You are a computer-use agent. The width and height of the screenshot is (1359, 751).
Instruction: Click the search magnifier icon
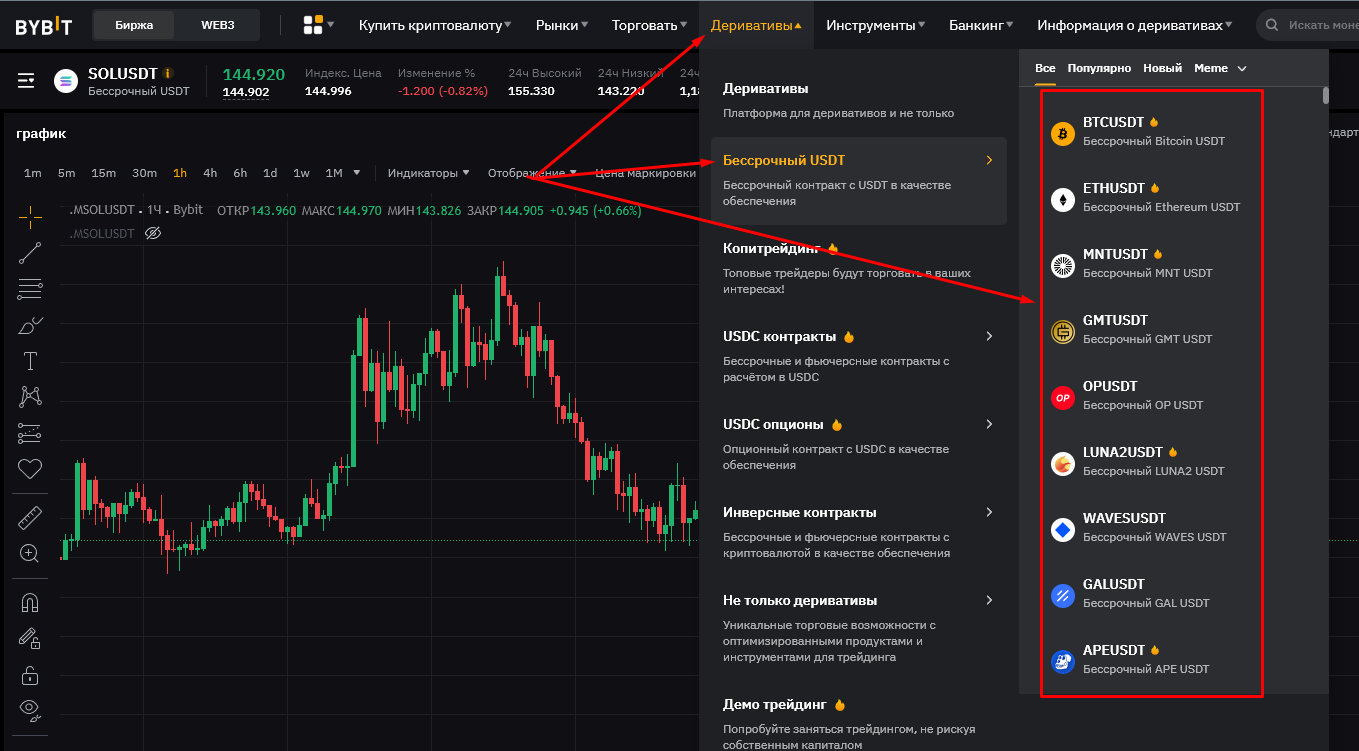click(1274, 24)
